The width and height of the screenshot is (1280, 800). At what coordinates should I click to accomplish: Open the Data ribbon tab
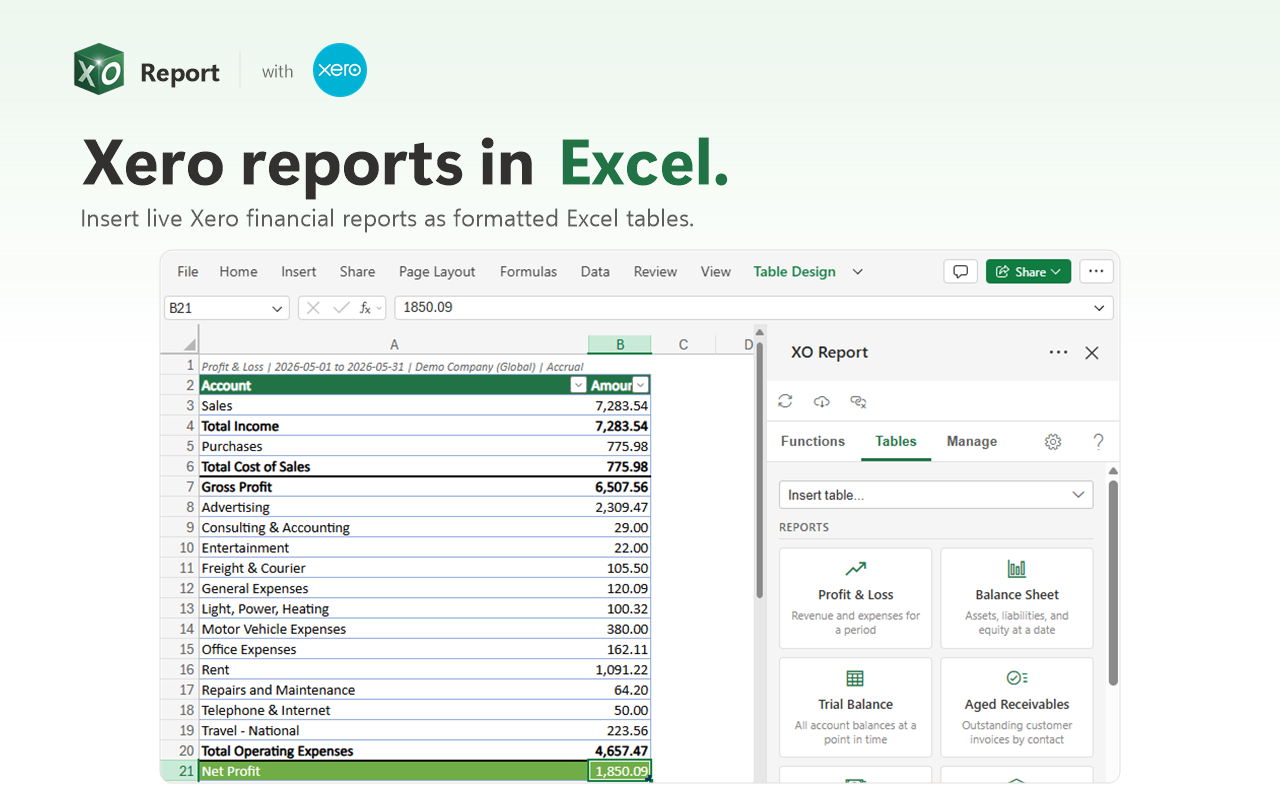click(595, 271)
